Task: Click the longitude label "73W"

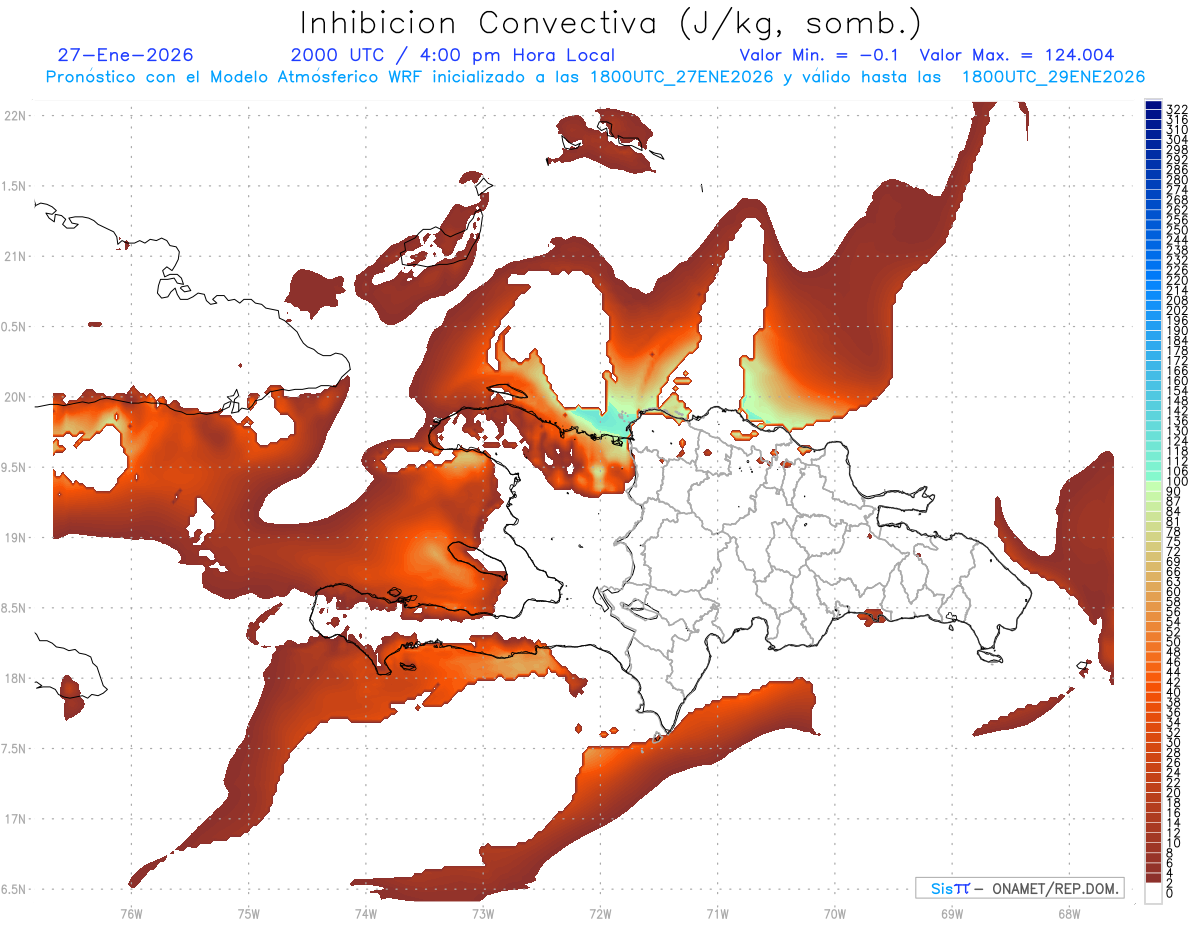Action: 483,913
